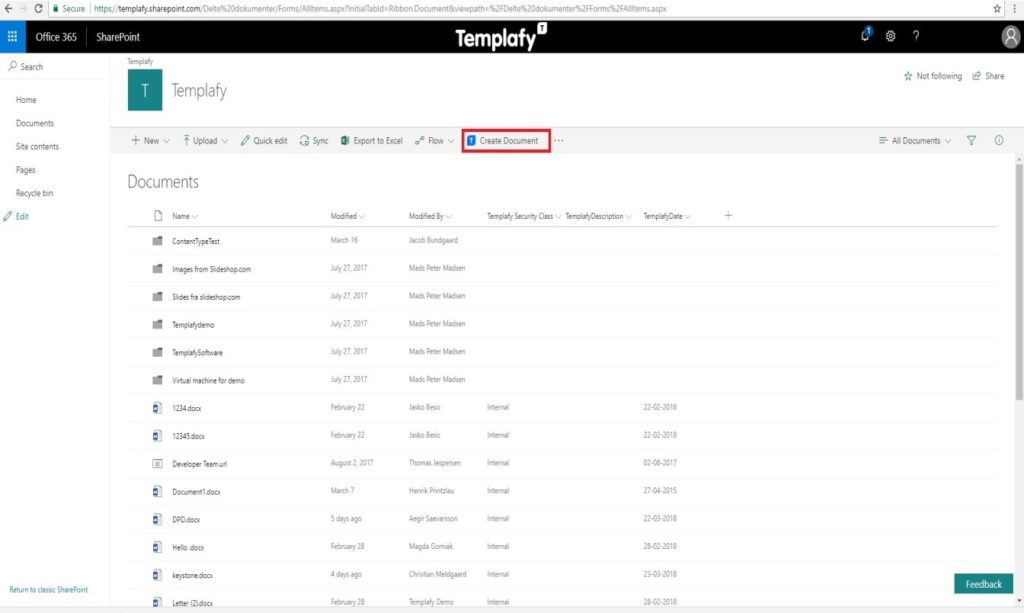This screenshot has width=1024, height=613.
Task: Bookmark the page with the star icon
Action: point(997,8)
